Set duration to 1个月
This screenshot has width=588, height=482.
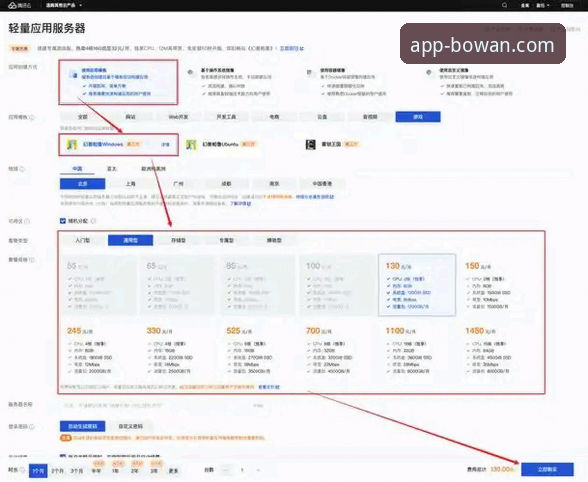(38, 470)
